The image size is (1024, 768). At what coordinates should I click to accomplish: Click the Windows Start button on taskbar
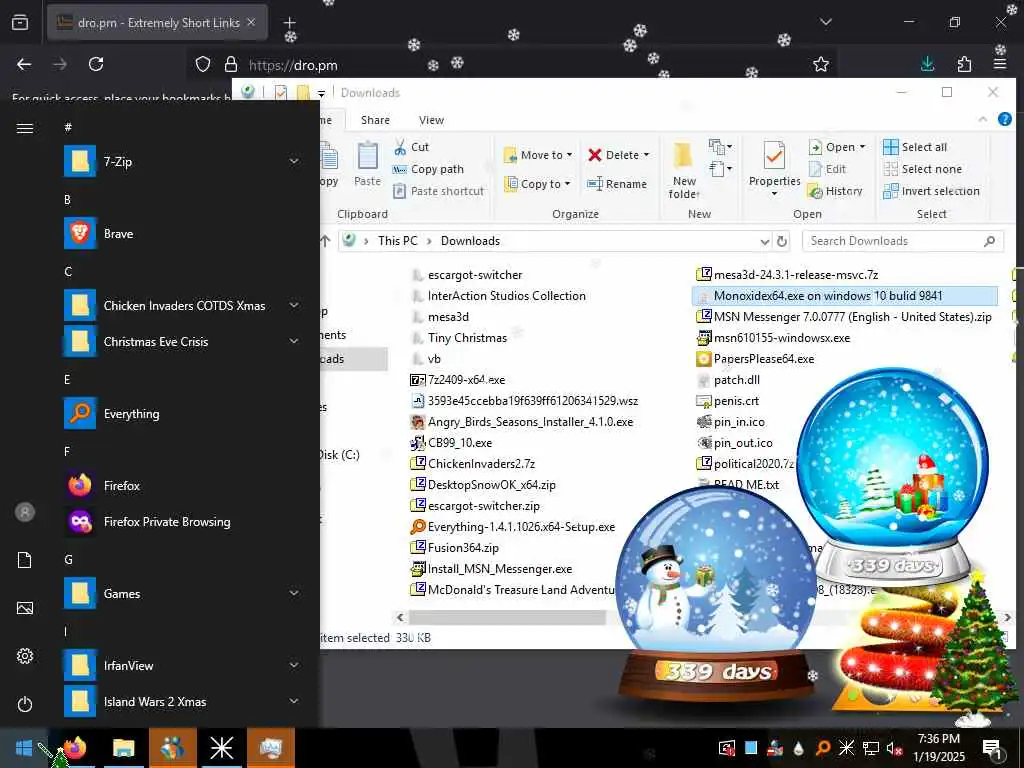pyautogui.click(x=24, y=748)
